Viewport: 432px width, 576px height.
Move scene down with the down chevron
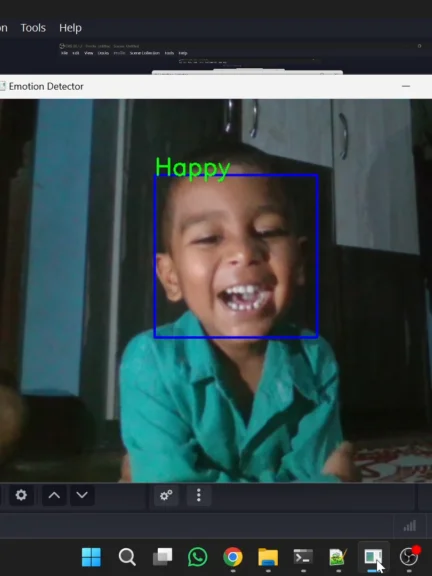(82, 495)
